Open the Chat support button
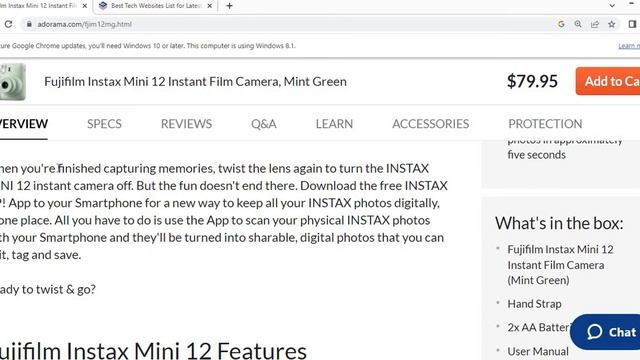 pyautogui.click(x=606, y=332)
